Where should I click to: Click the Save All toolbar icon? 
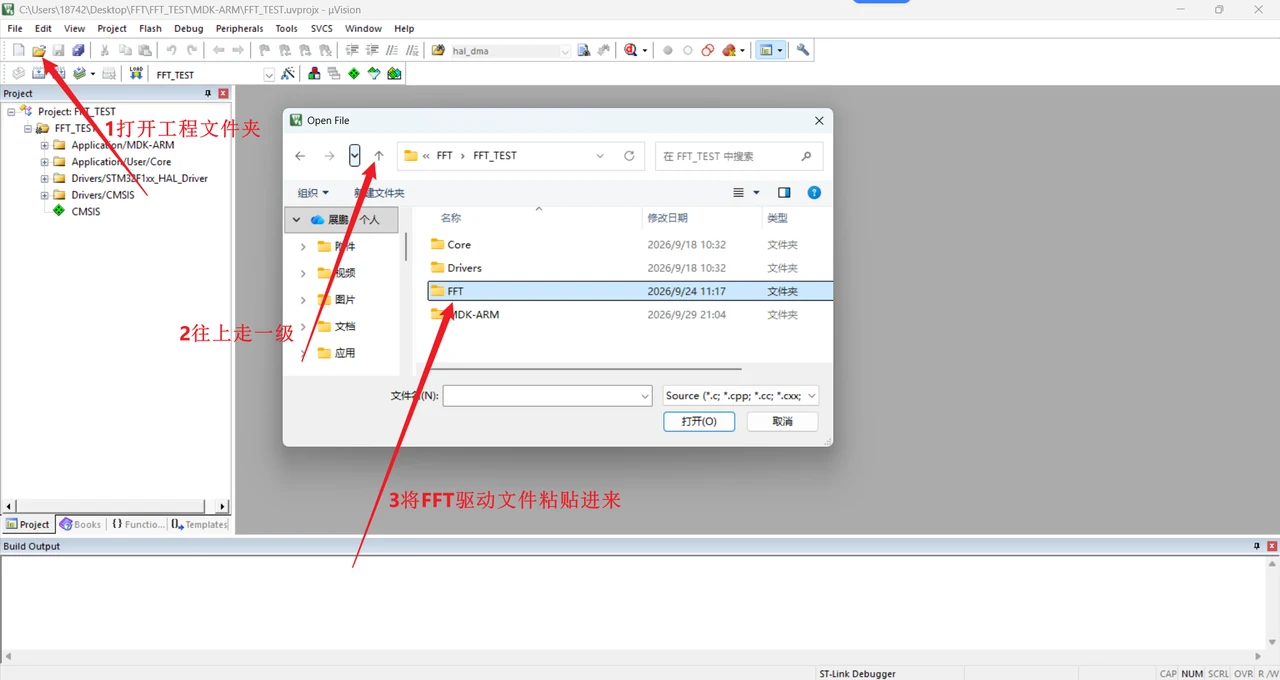[78, 50]
